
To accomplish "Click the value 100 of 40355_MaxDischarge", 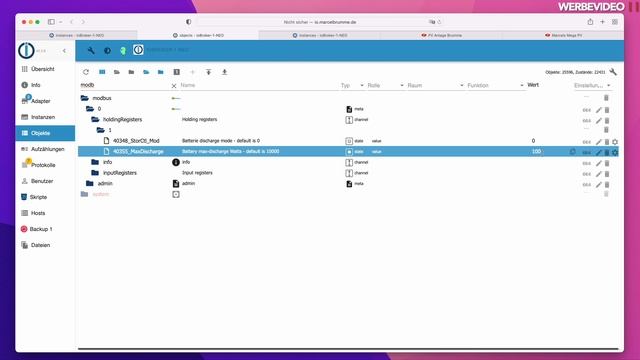I will coord(536,151).
